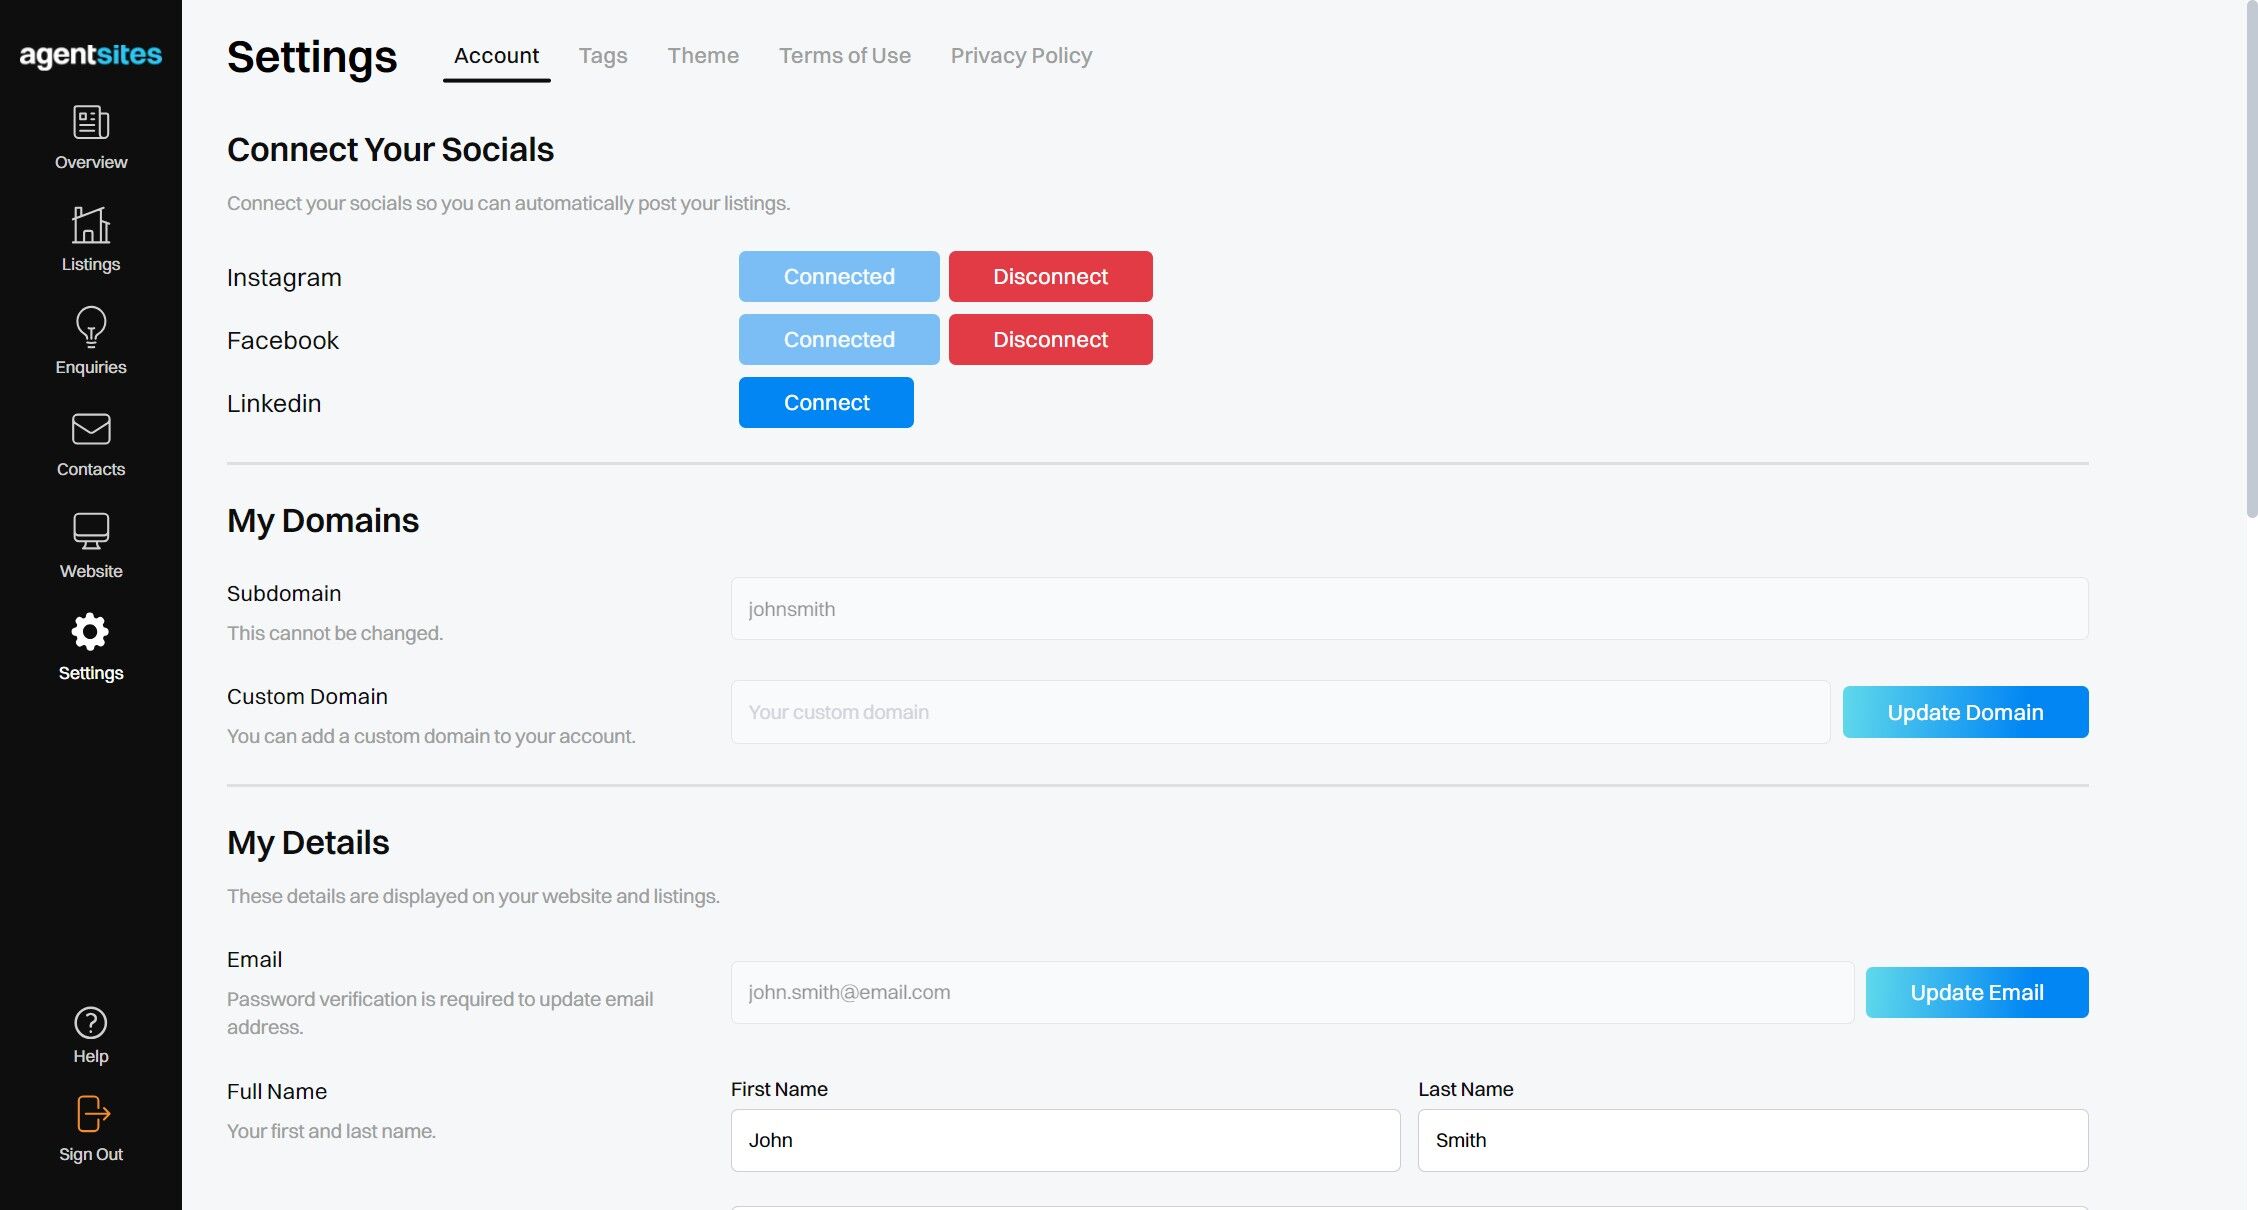
Task: Disconnect the Instagram account
Action: pyautogui.click(x=1050, y=276)
